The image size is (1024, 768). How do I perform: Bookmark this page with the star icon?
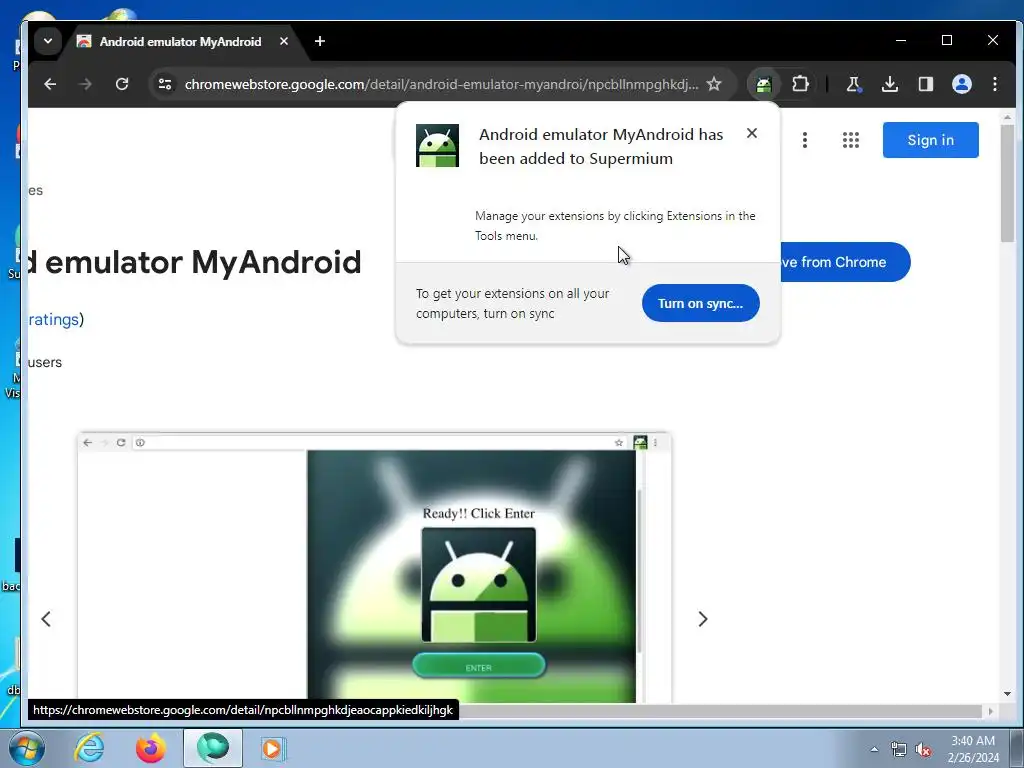point(714,84)
